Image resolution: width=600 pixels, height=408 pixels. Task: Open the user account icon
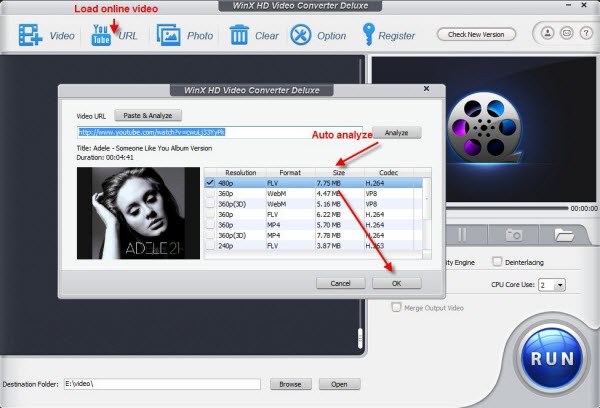(x=547, y=33)
